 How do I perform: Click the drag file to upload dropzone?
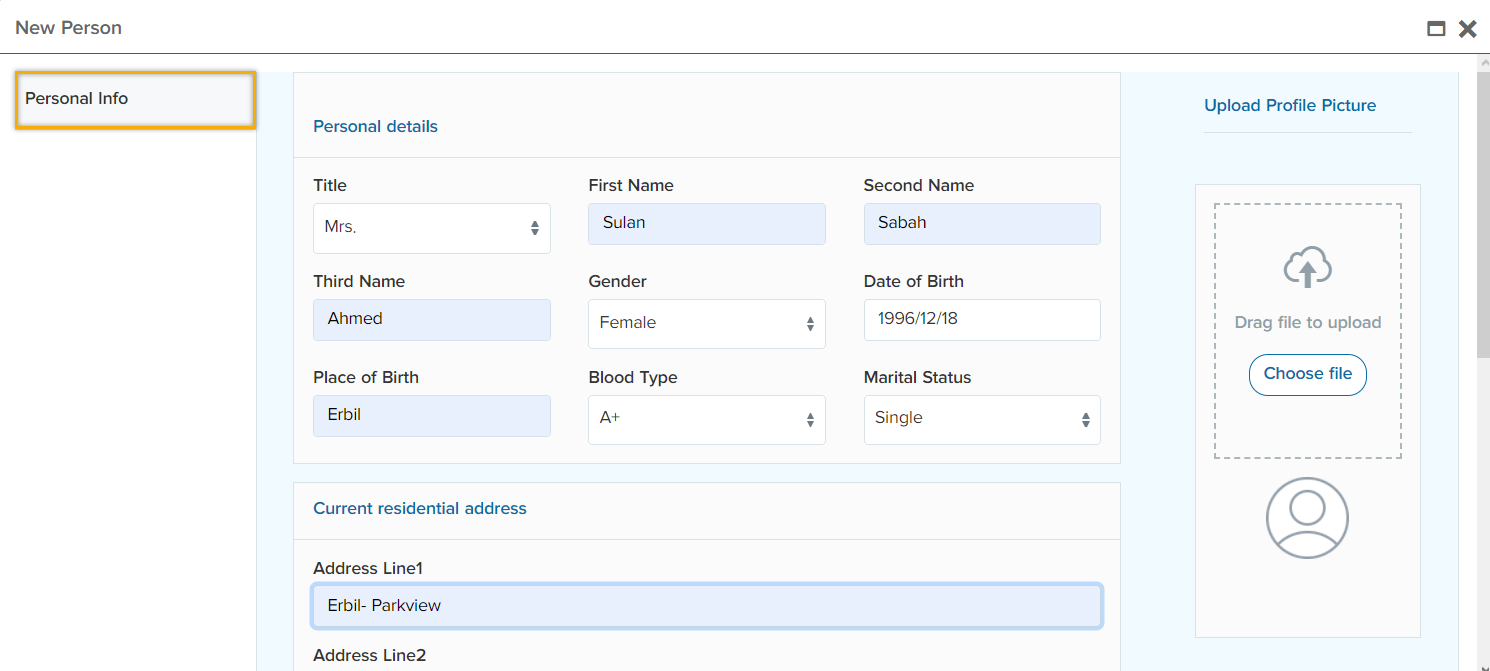[x=1307, y=322]
